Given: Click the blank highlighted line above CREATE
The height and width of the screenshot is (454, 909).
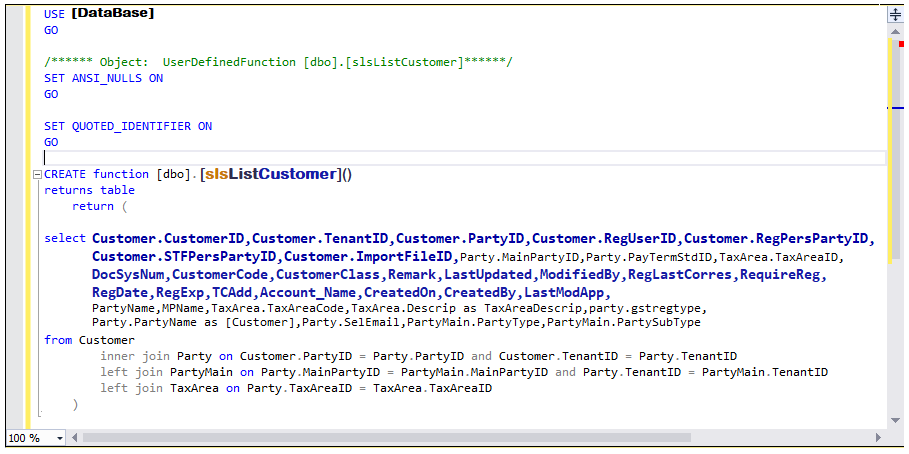Looking at the screenshot, I should pyautogui.click(x=464, y=158).
